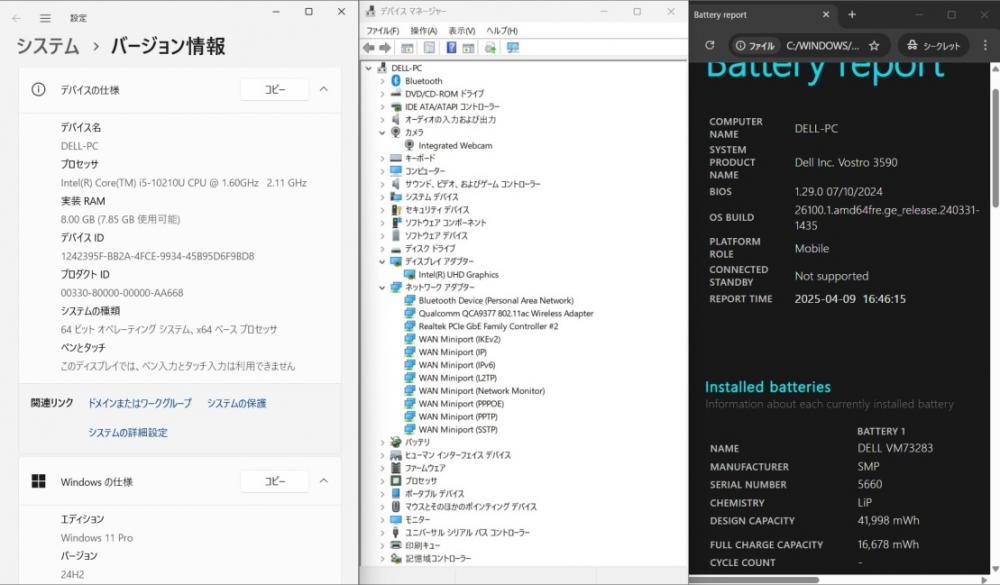Click the browser horizontal scrollbar at bottom
The height and width of the screenshot is (585, 1000).
click(754, 579)
